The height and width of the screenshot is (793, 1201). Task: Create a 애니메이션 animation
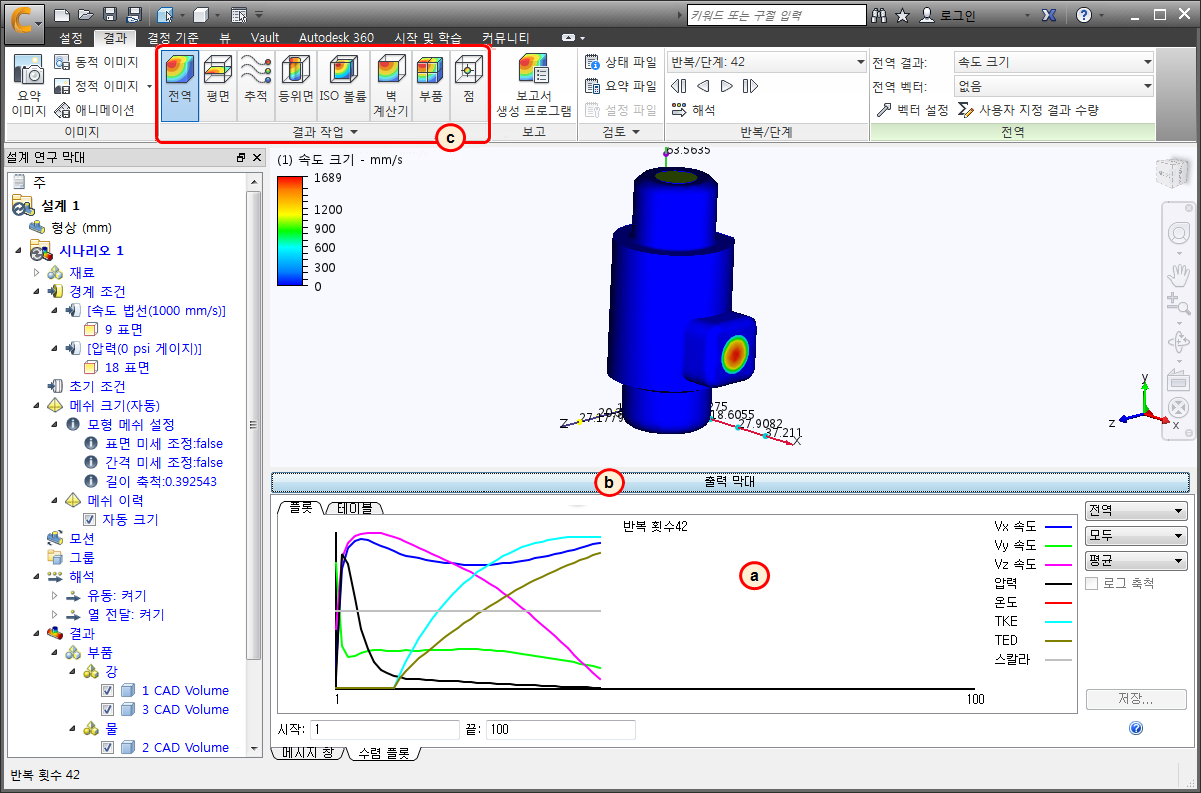(94, 110)
